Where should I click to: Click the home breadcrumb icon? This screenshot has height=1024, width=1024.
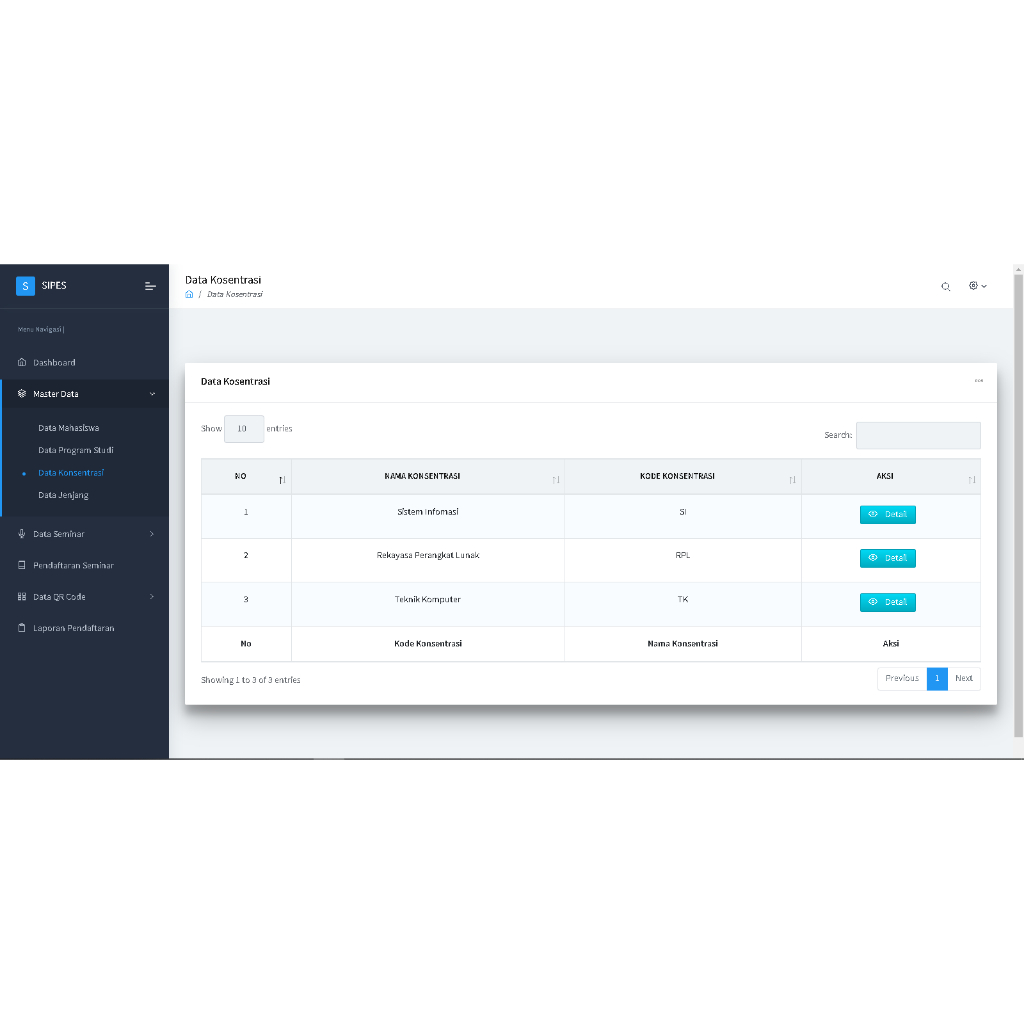pos(189,295)
